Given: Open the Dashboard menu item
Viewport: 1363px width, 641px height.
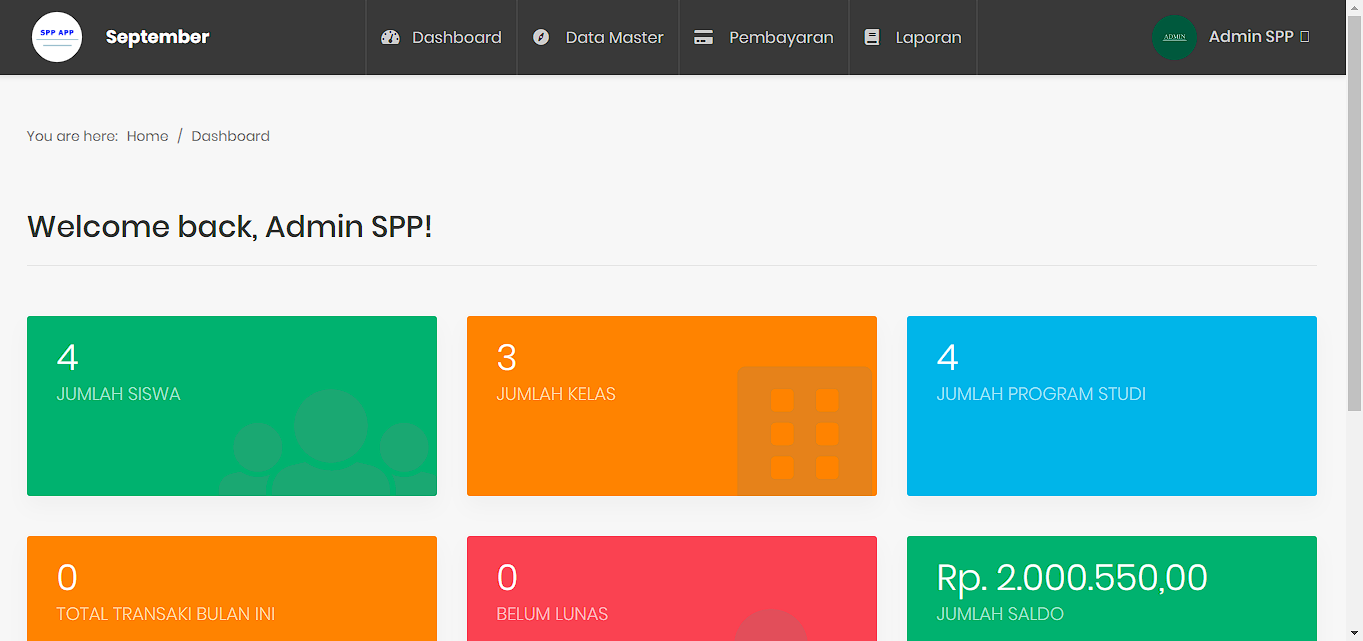Looking at the screenshot, I should 441,37.
